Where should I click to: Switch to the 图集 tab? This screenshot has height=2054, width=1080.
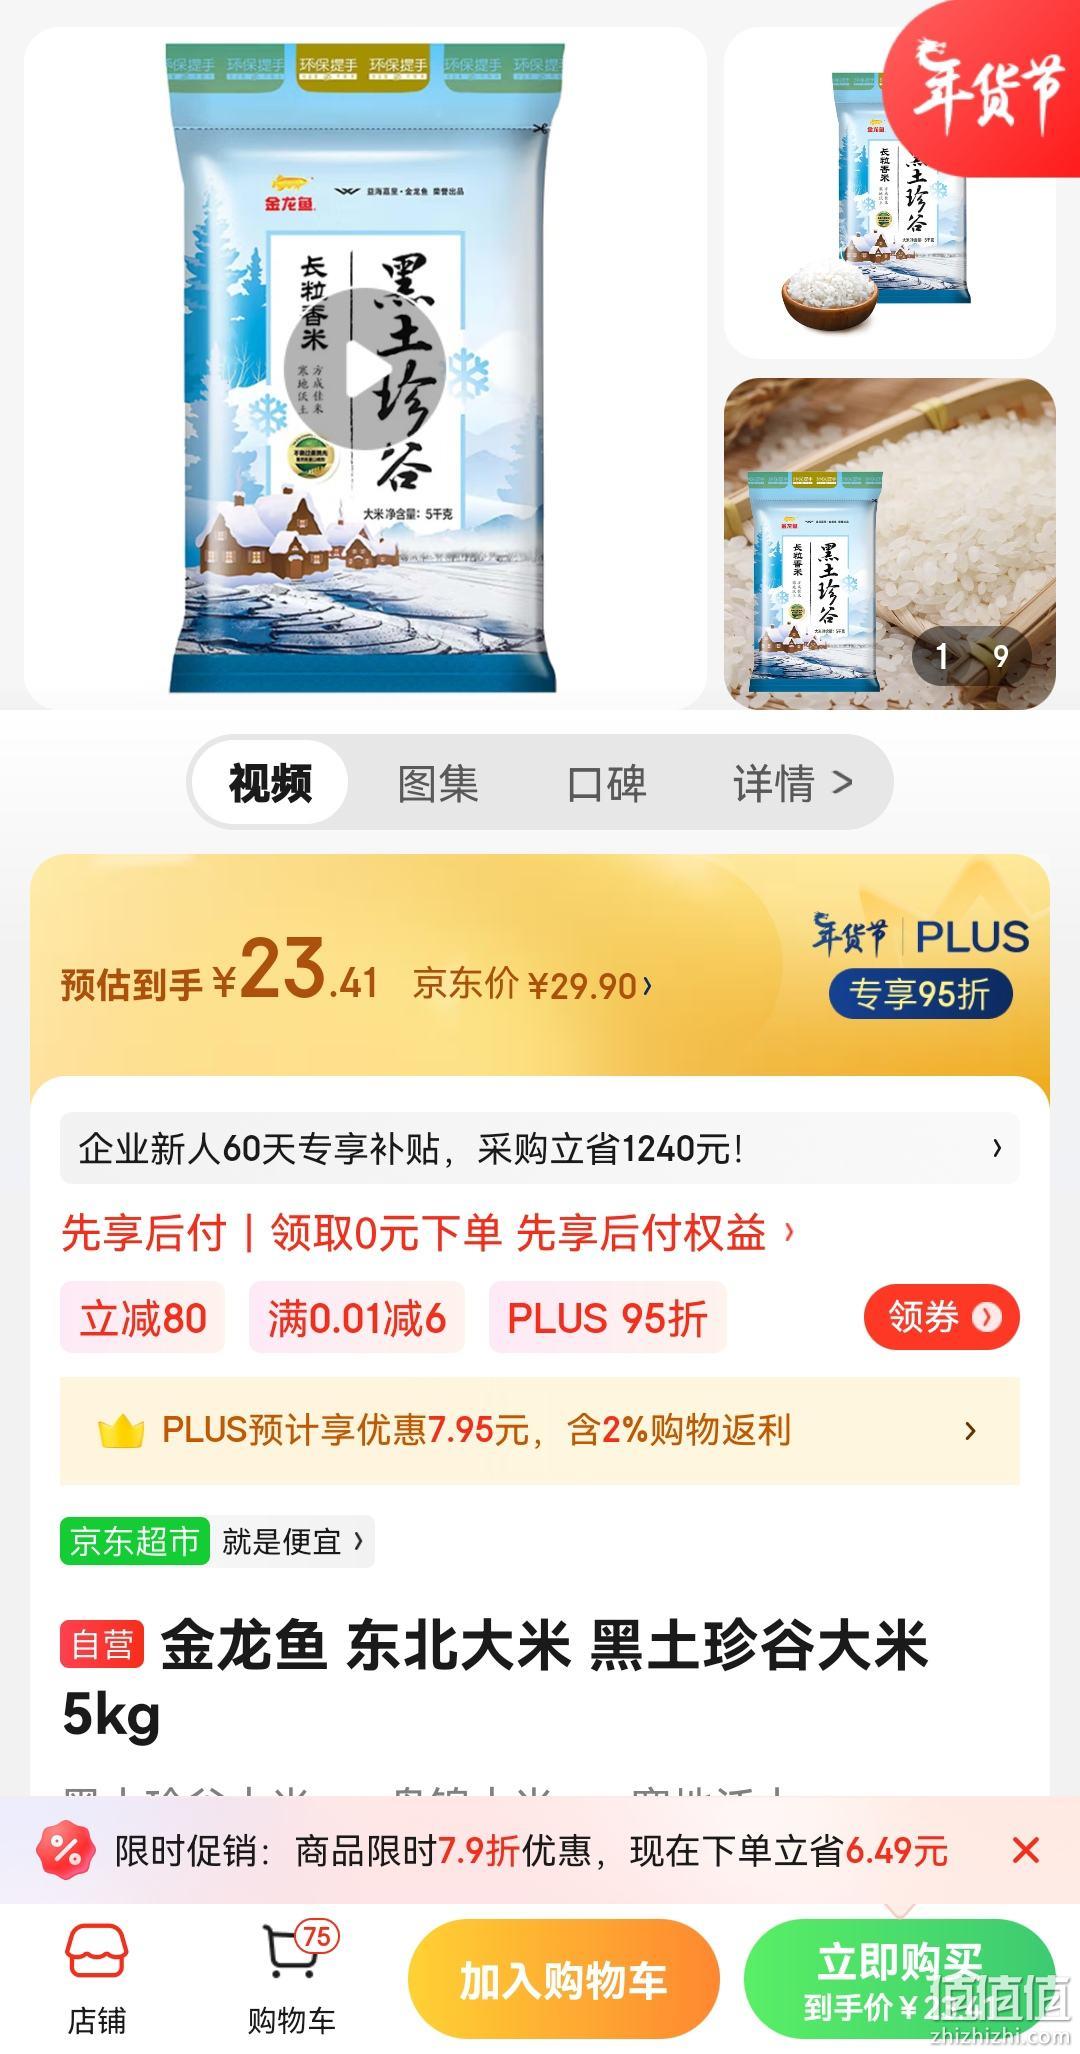pos(438,783)
